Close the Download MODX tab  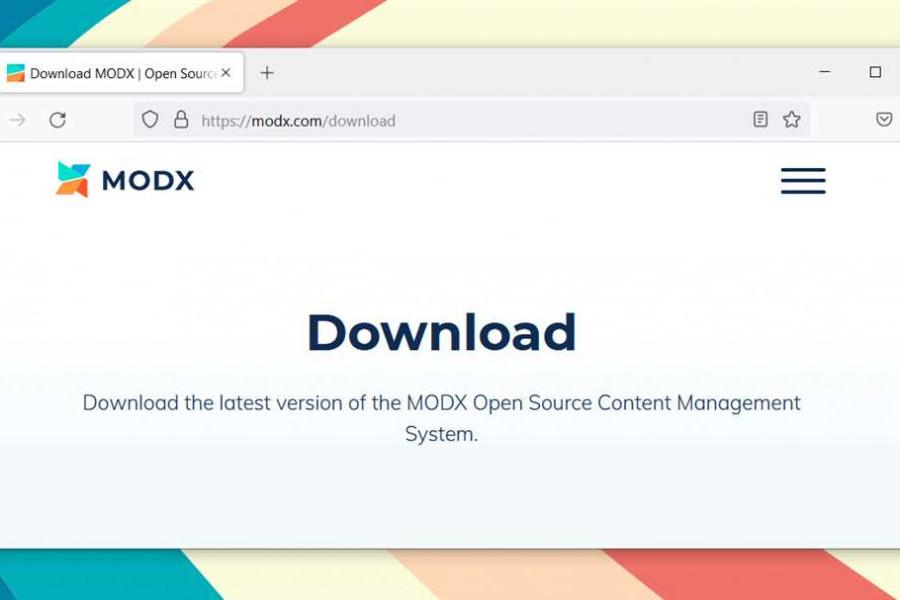[226, 73]
